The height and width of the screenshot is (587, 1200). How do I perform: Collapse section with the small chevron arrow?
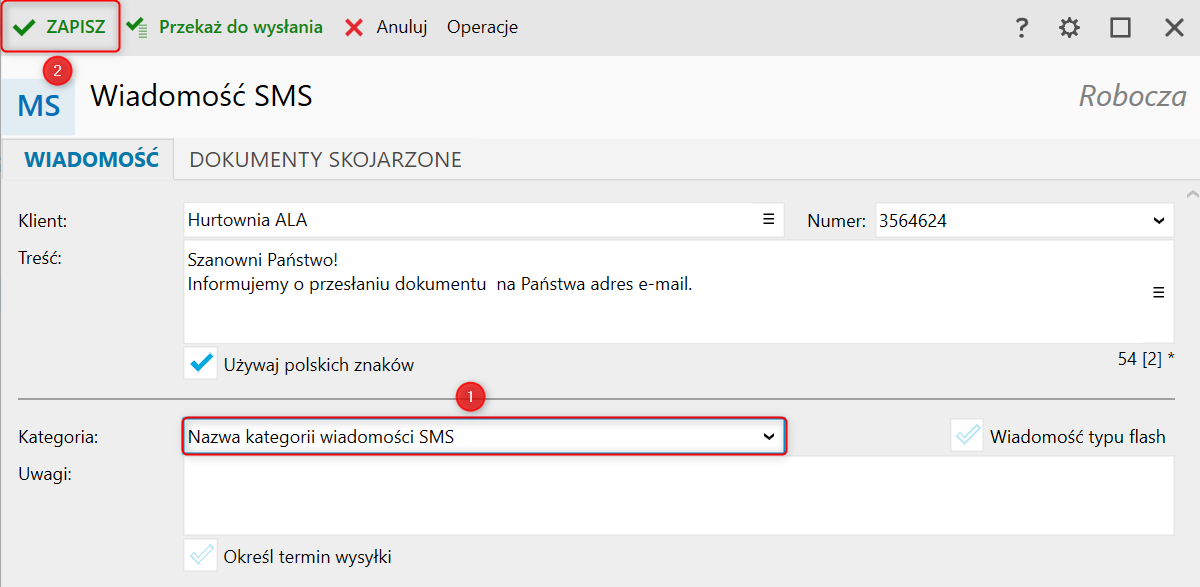point(1191,193)
